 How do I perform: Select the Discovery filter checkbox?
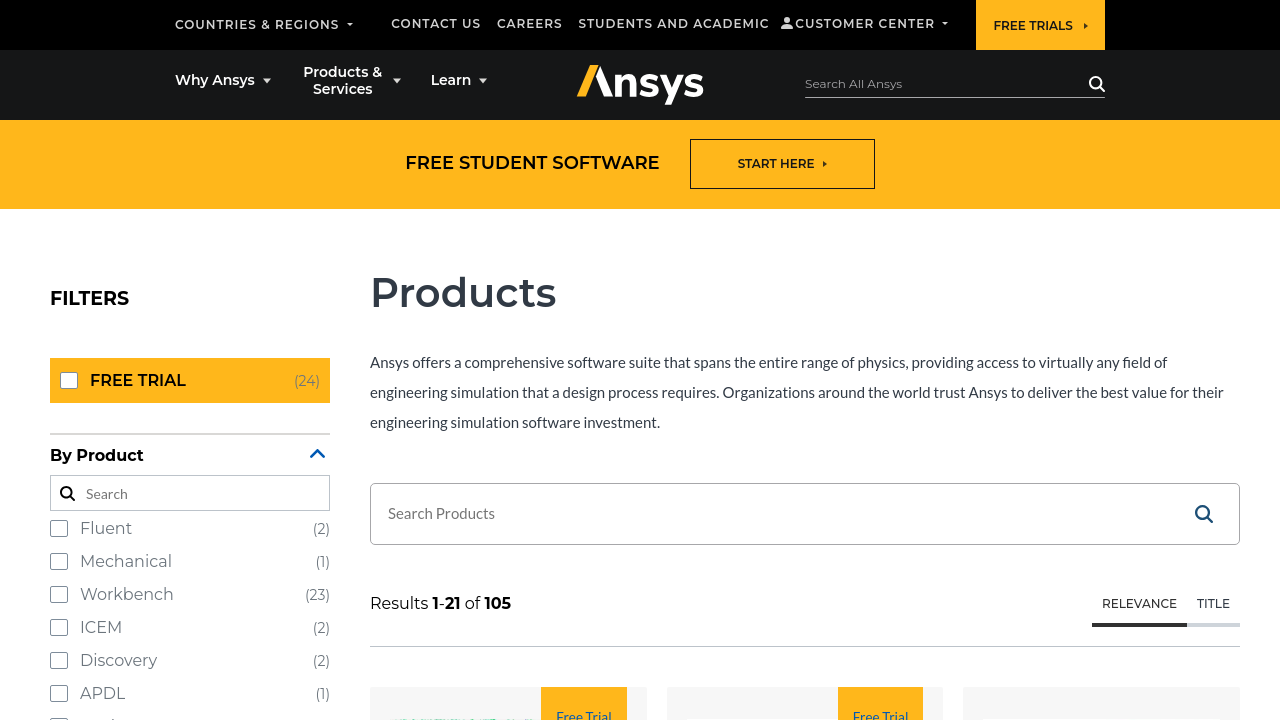(59, 661)
